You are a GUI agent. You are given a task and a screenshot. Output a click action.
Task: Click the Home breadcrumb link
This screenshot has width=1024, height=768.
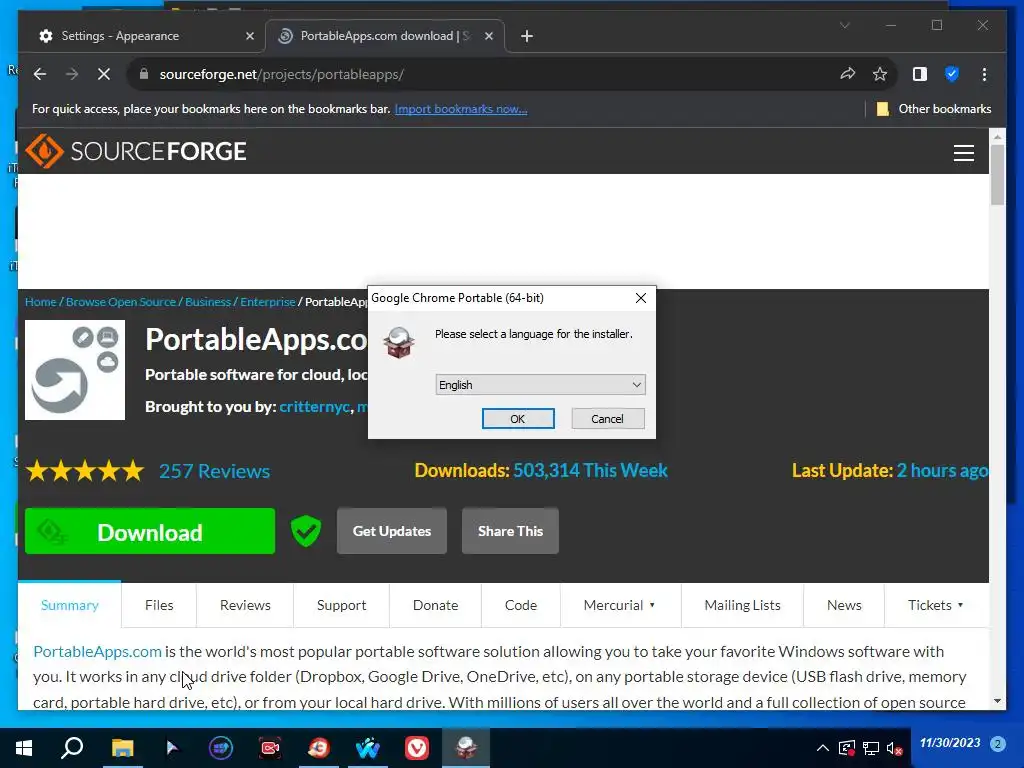click(x=40, y=302)
